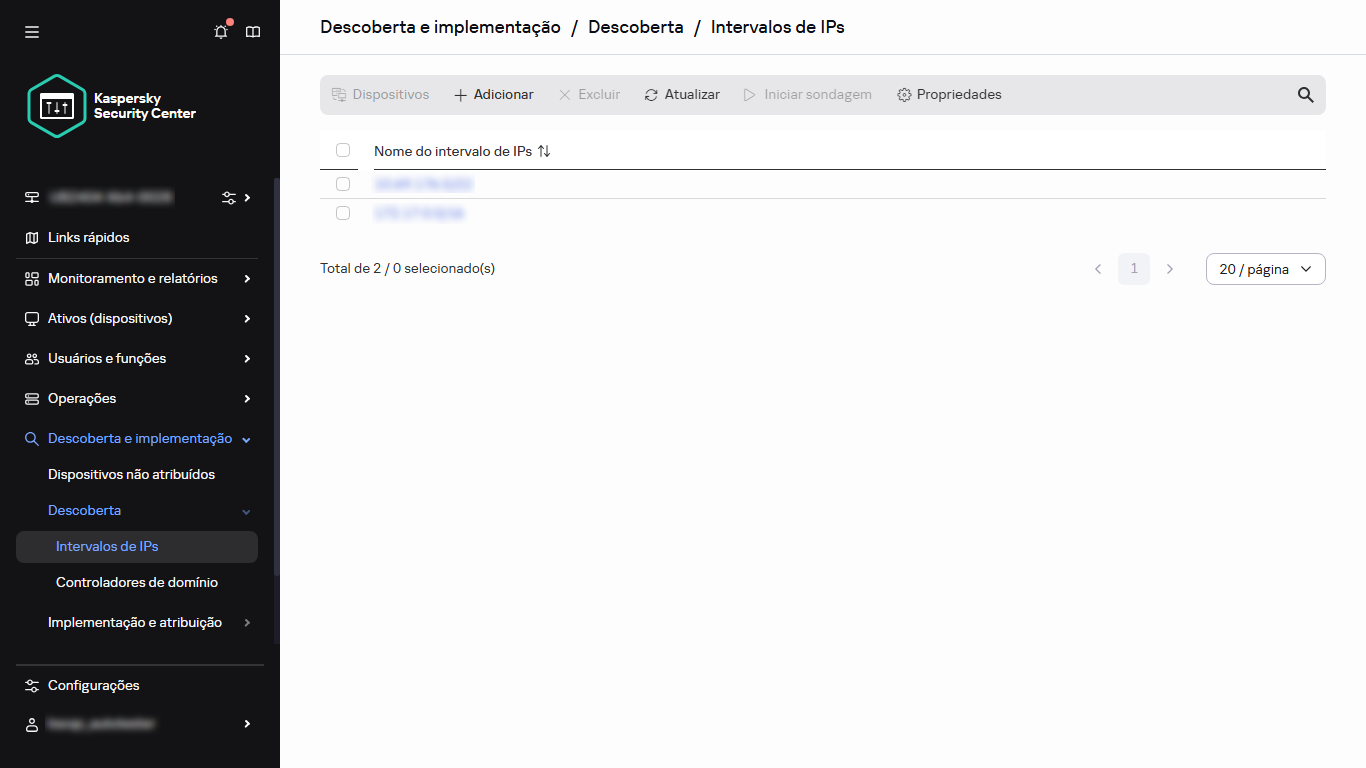
Task: Click the Configurações sliders icon
Action: coord(32,686)
